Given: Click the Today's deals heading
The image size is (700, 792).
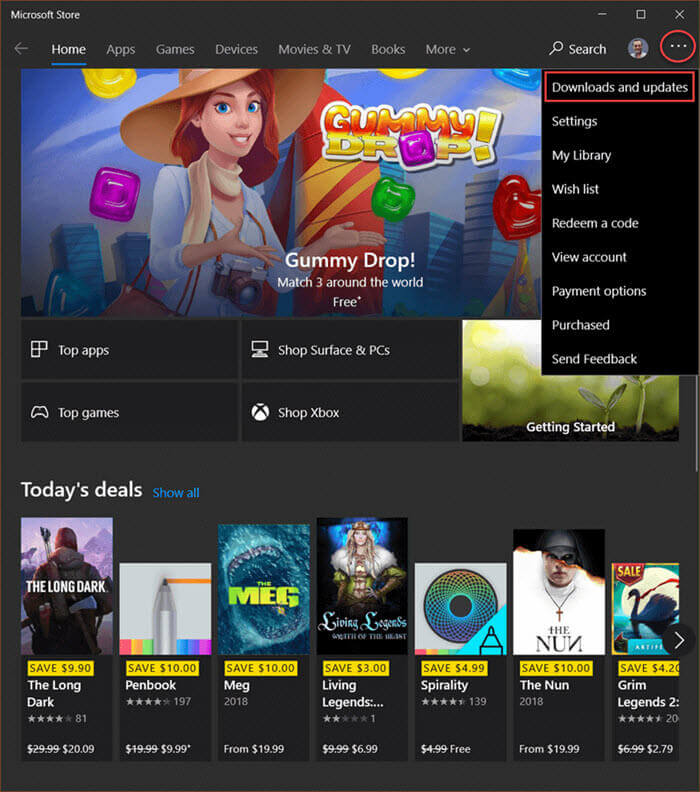Looking at the screenshot, I should [82, 490].
